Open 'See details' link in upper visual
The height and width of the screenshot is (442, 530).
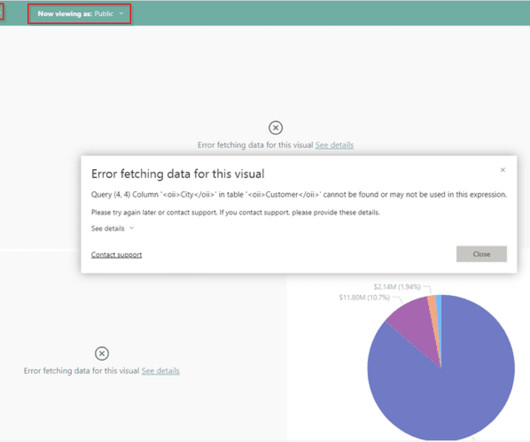(334, 145)
